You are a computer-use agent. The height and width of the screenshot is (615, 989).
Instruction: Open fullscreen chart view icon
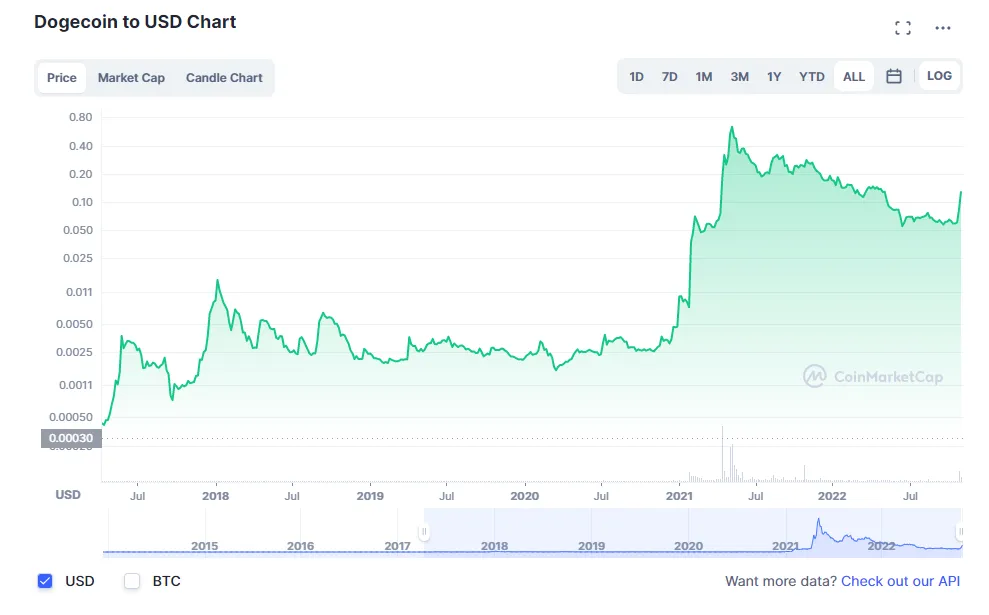click(903, 28)
